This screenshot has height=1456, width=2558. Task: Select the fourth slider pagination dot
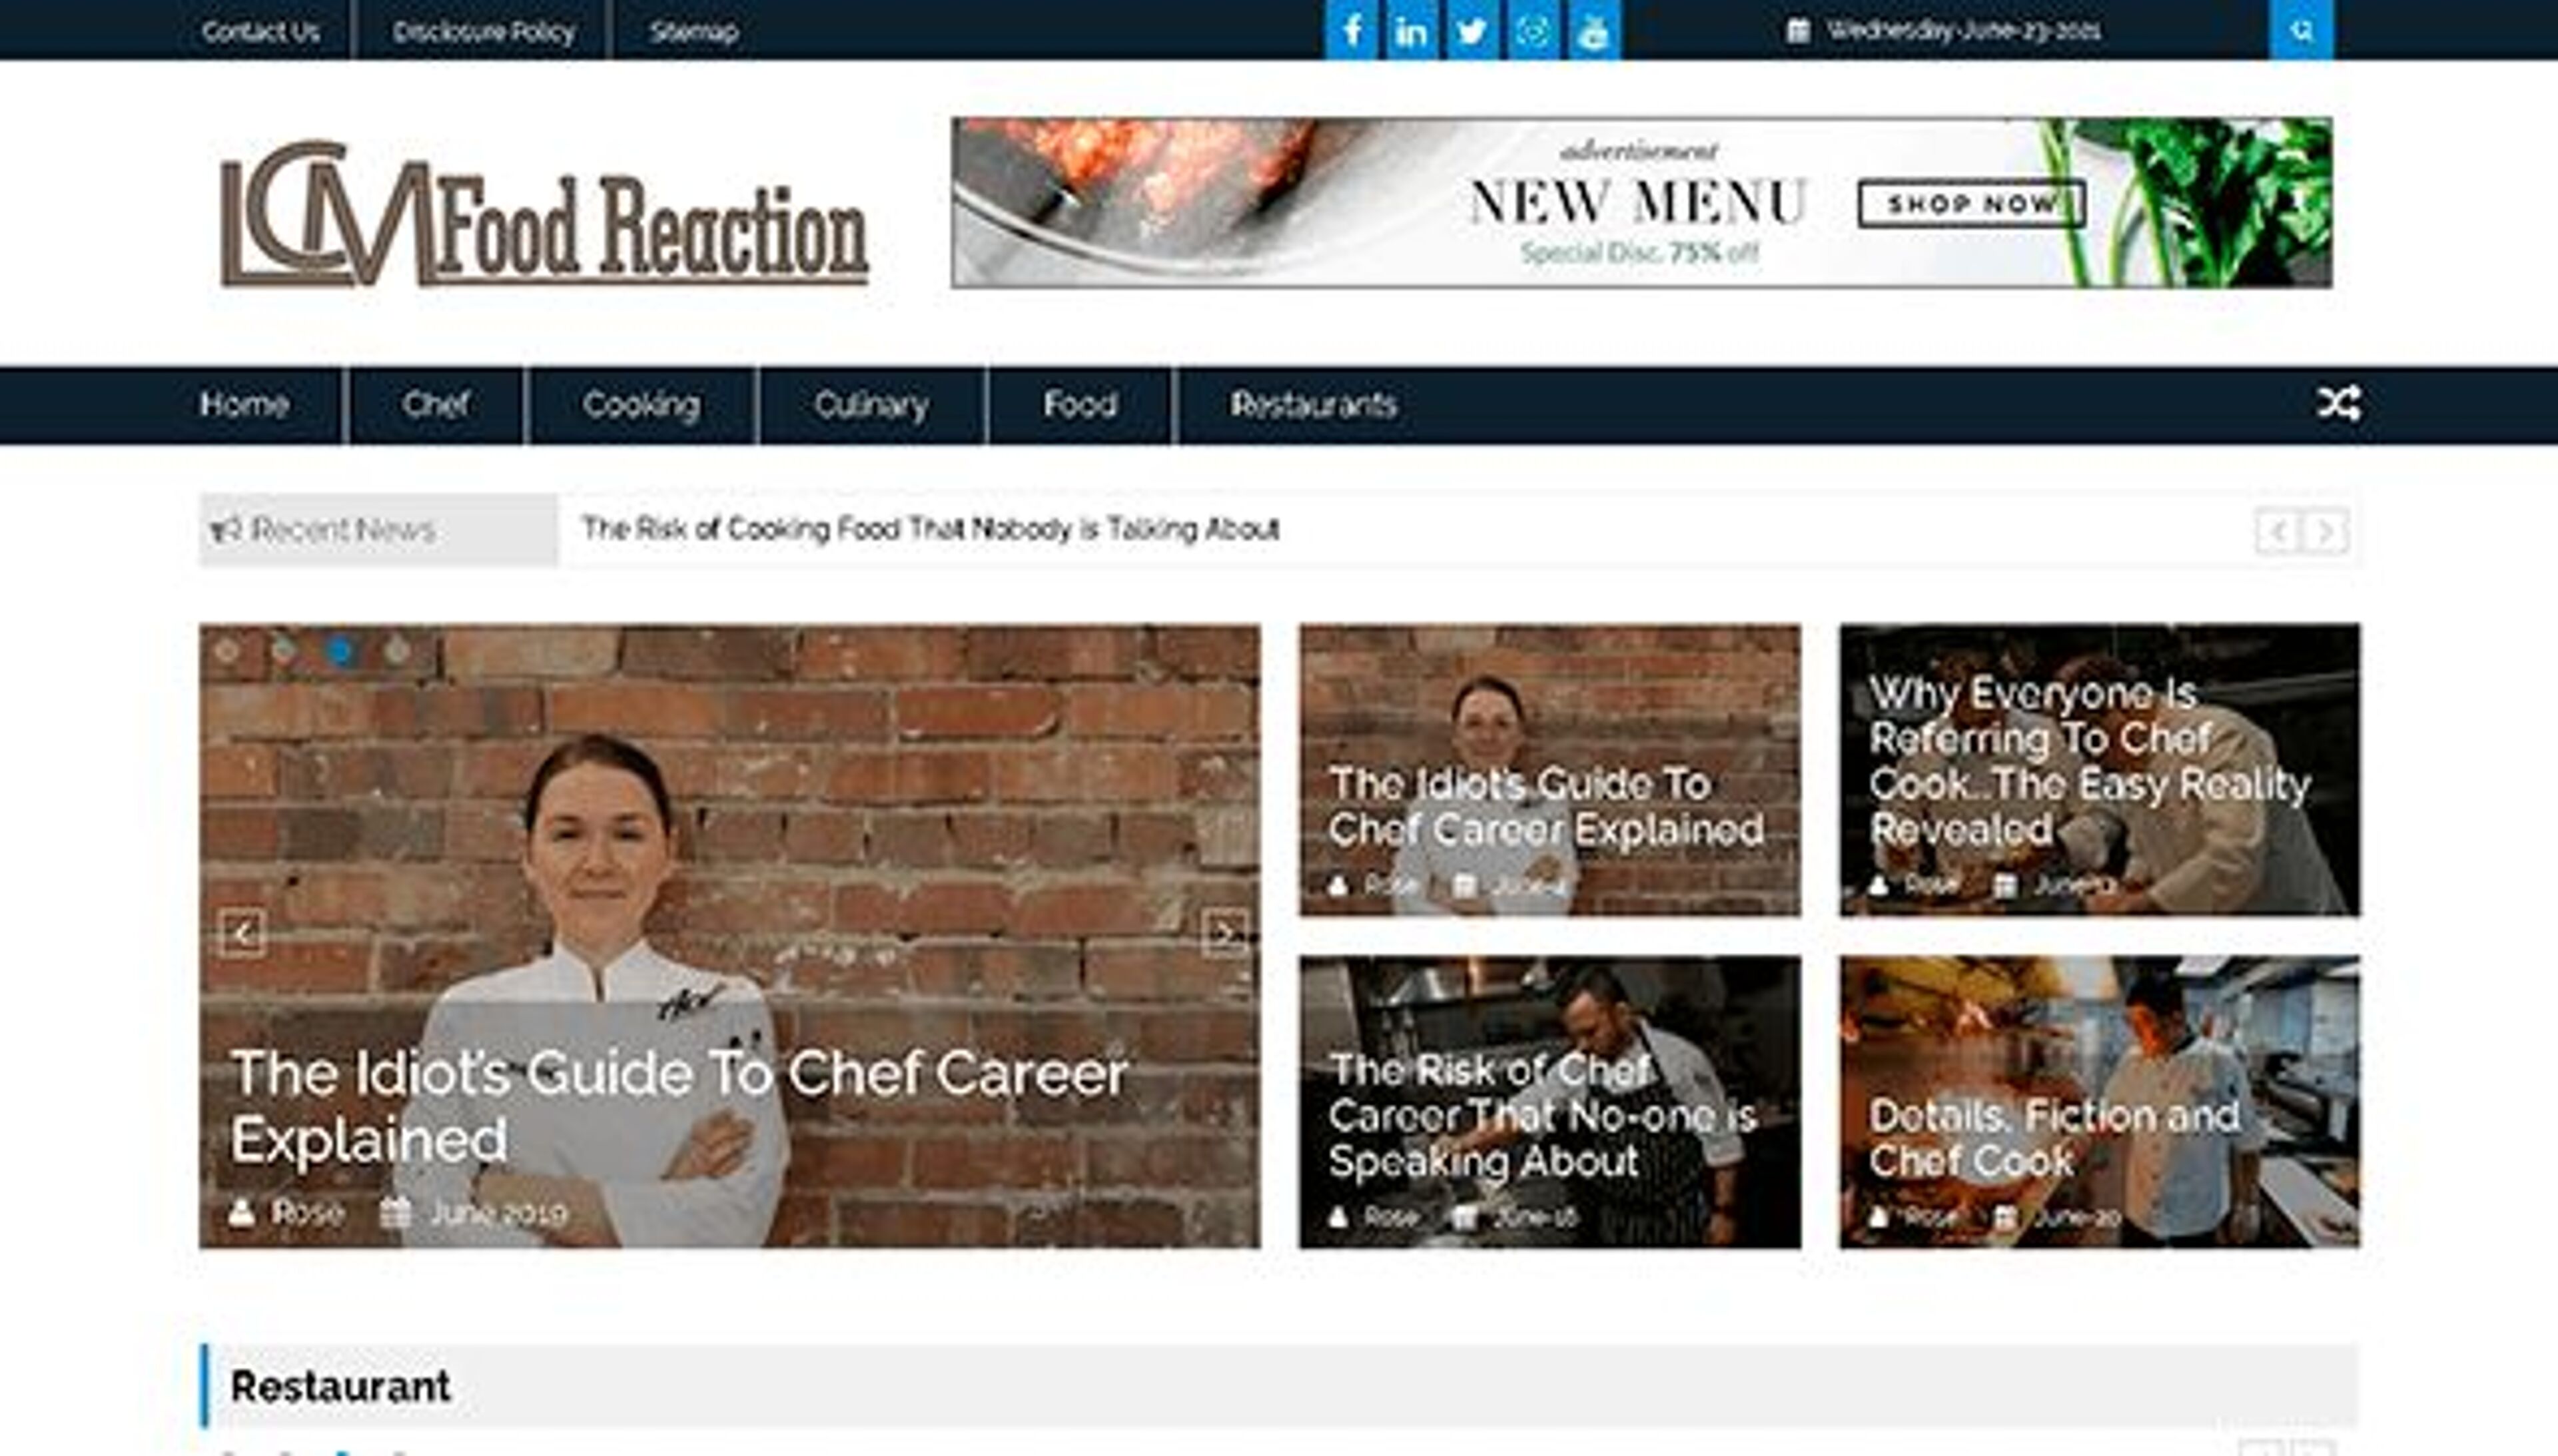click(x=398, y=651)
